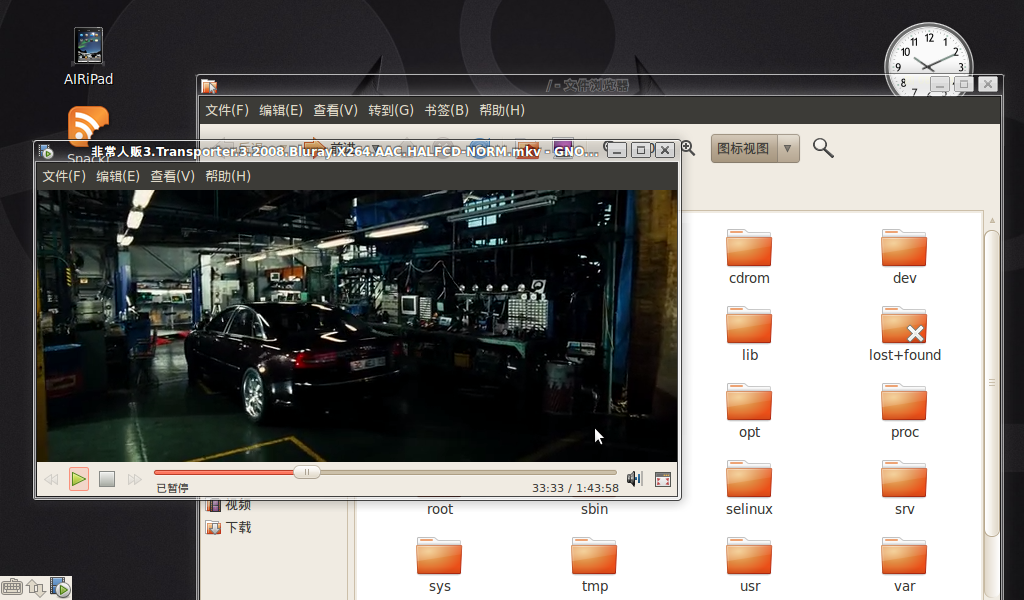Select the selinux folder
The height and width of the screenshot is (600, 1024).
pos(749,488)
